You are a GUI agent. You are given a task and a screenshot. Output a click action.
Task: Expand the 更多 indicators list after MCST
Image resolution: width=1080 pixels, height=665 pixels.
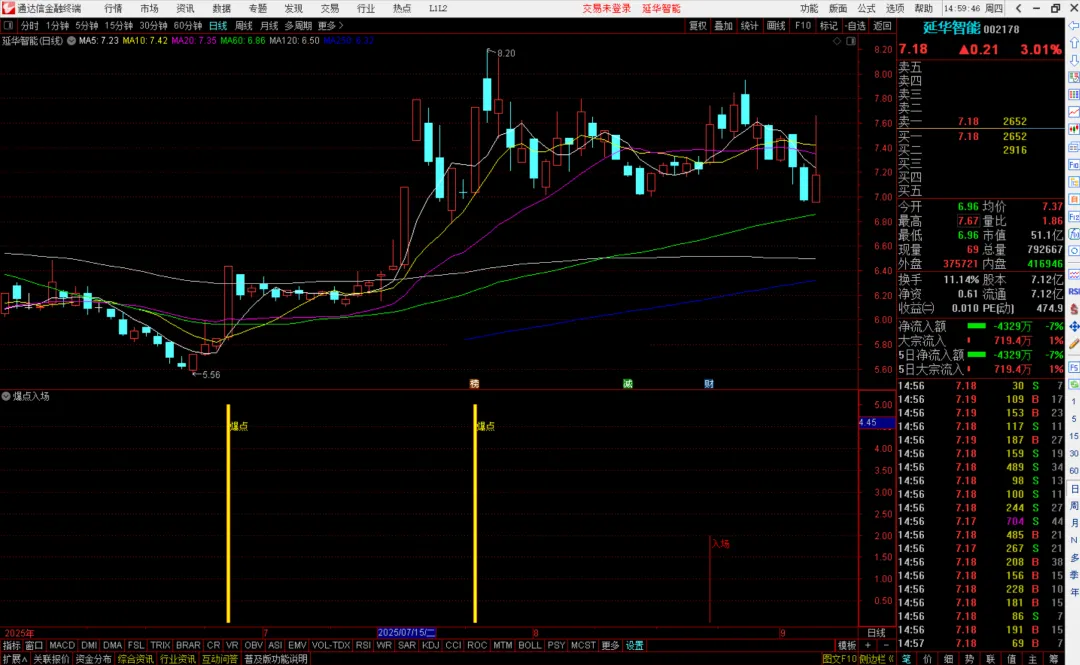pos(610,646)
